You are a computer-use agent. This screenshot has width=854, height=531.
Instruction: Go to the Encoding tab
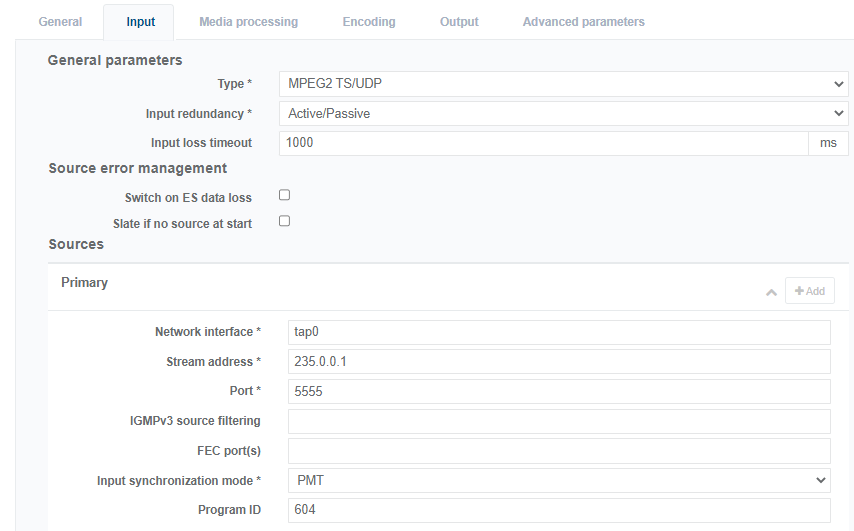tap(368, 22)
